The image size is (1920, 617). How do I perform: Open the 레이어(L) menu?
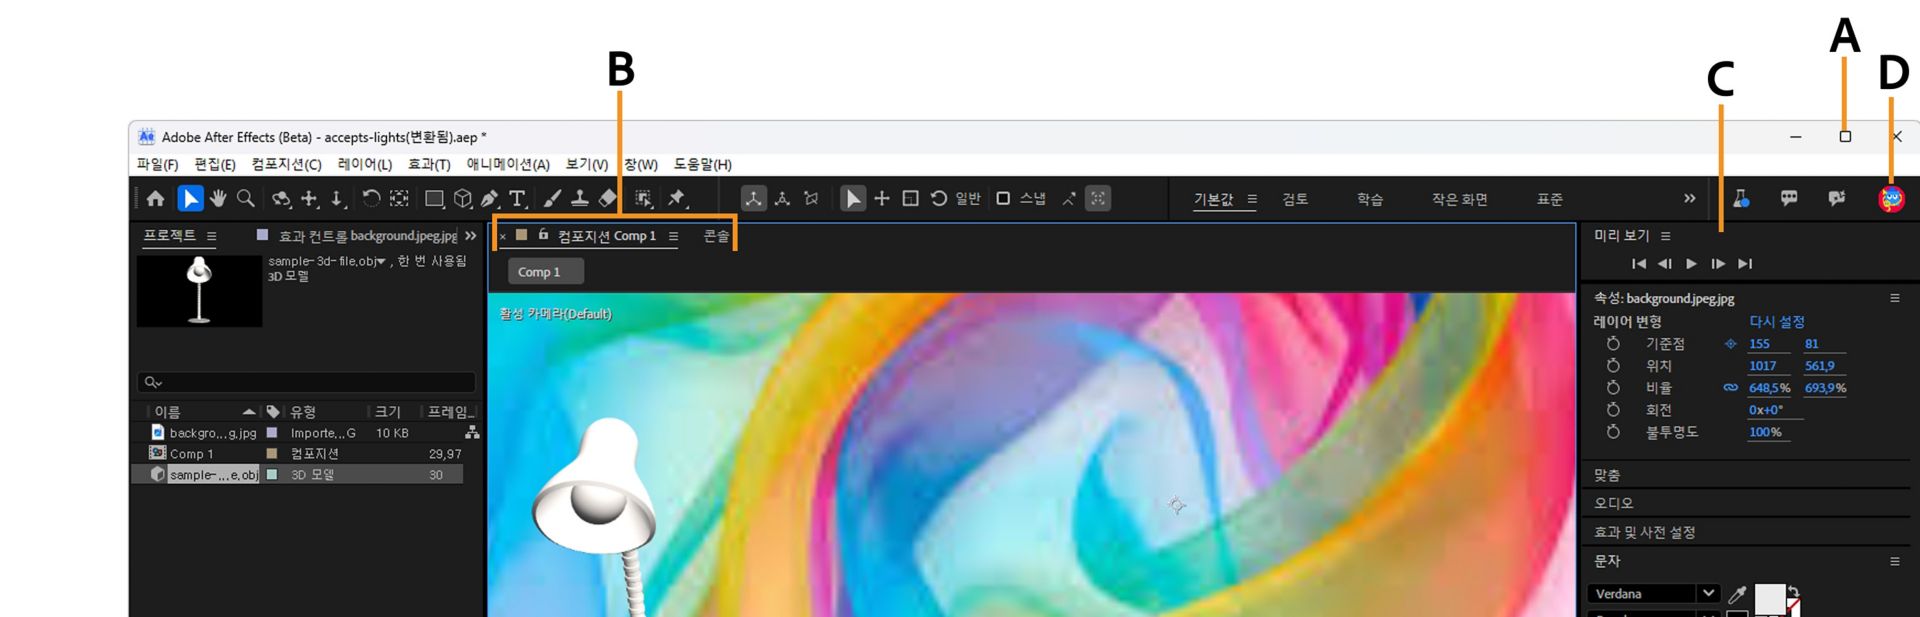coord(365,164)
